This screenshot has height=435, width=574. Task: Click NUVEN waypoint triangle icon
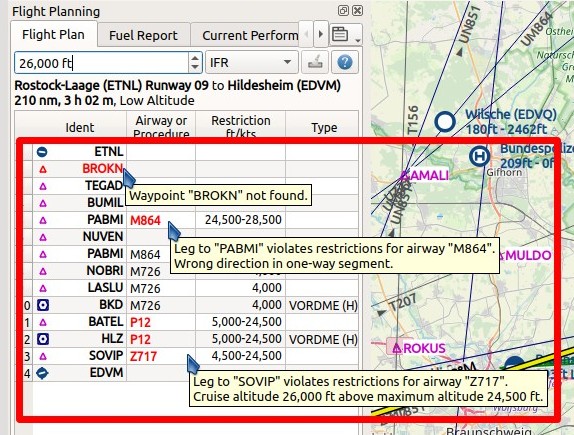tap(43, 237)
